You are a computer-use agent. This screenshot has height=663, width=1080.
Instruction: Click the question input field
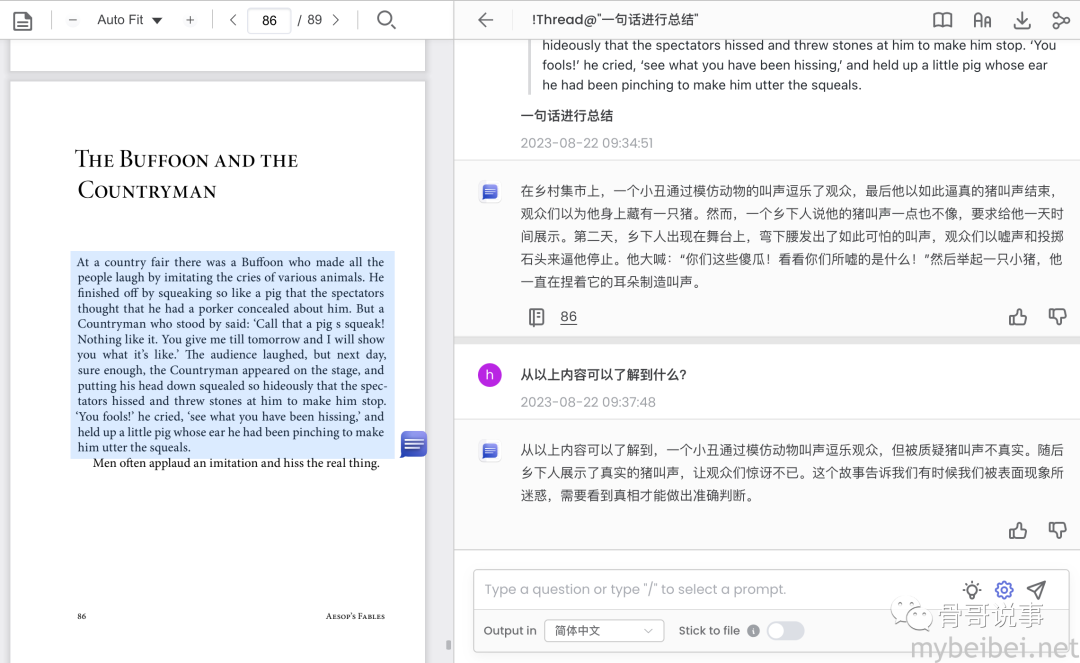[716, 589]
